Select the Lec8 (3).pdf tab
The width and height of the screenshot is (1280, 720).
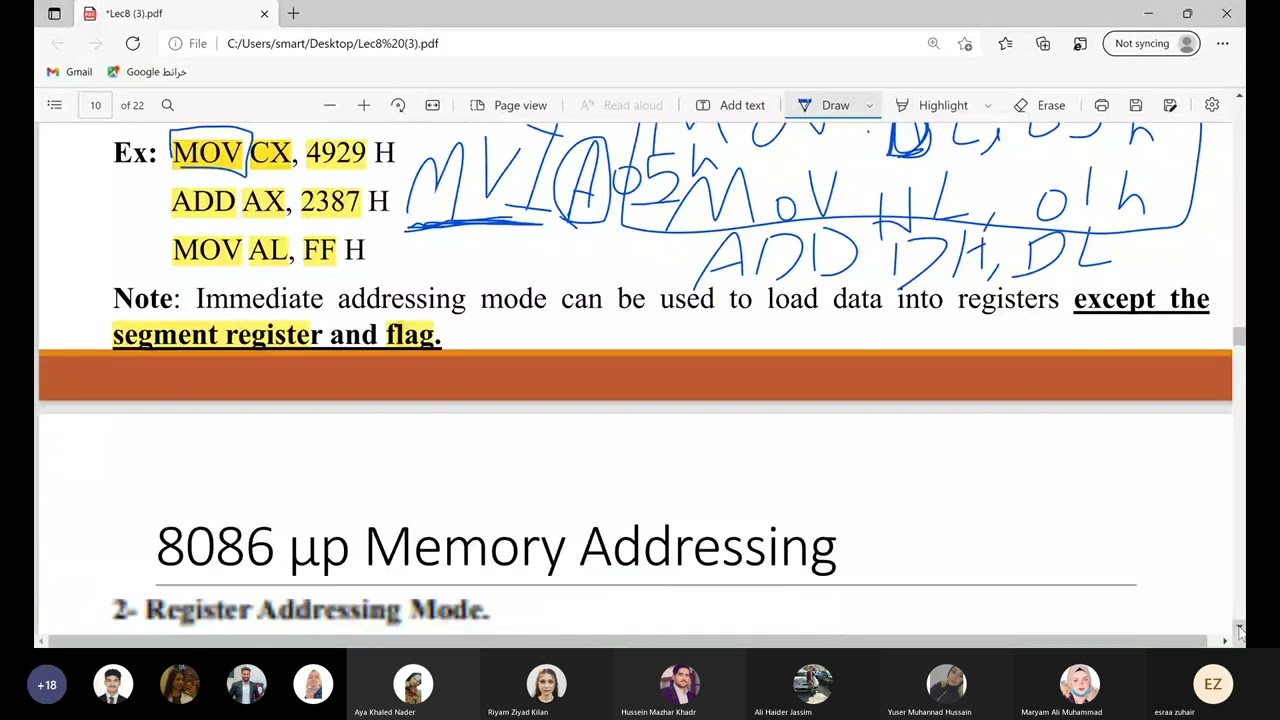pyautogui.click(x=175, y=14)
